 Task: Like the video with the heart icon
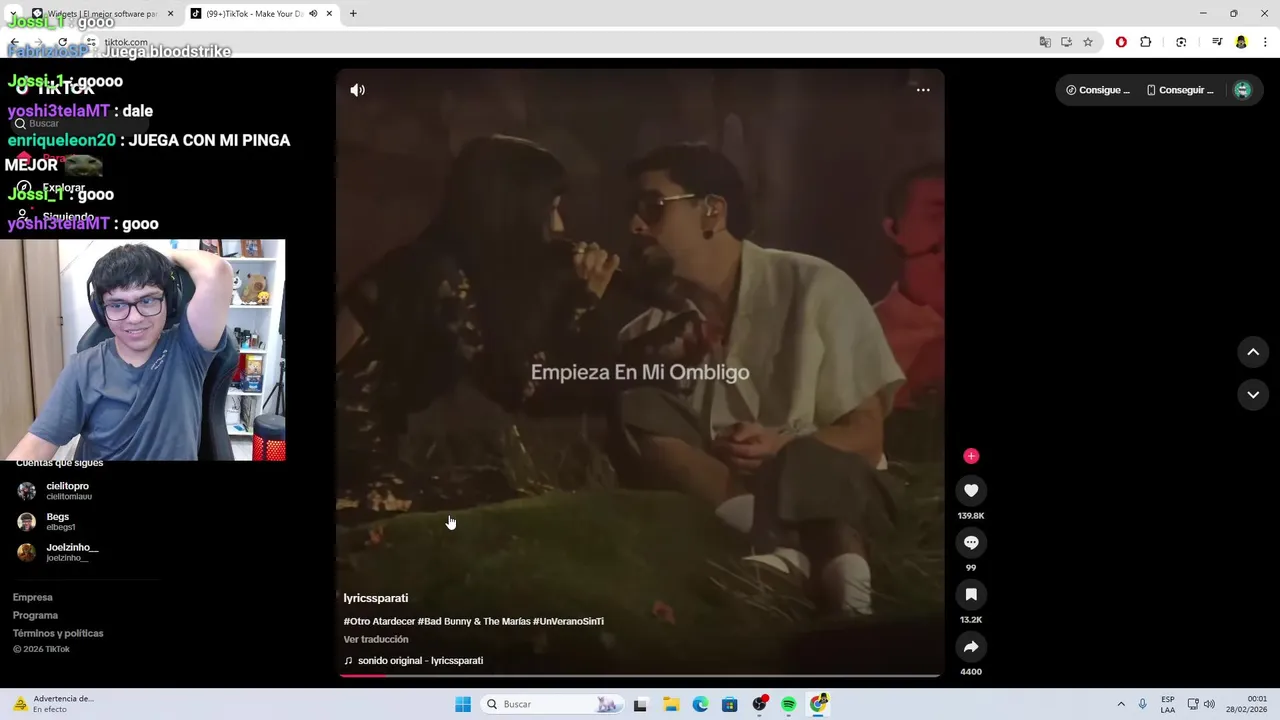971,490
